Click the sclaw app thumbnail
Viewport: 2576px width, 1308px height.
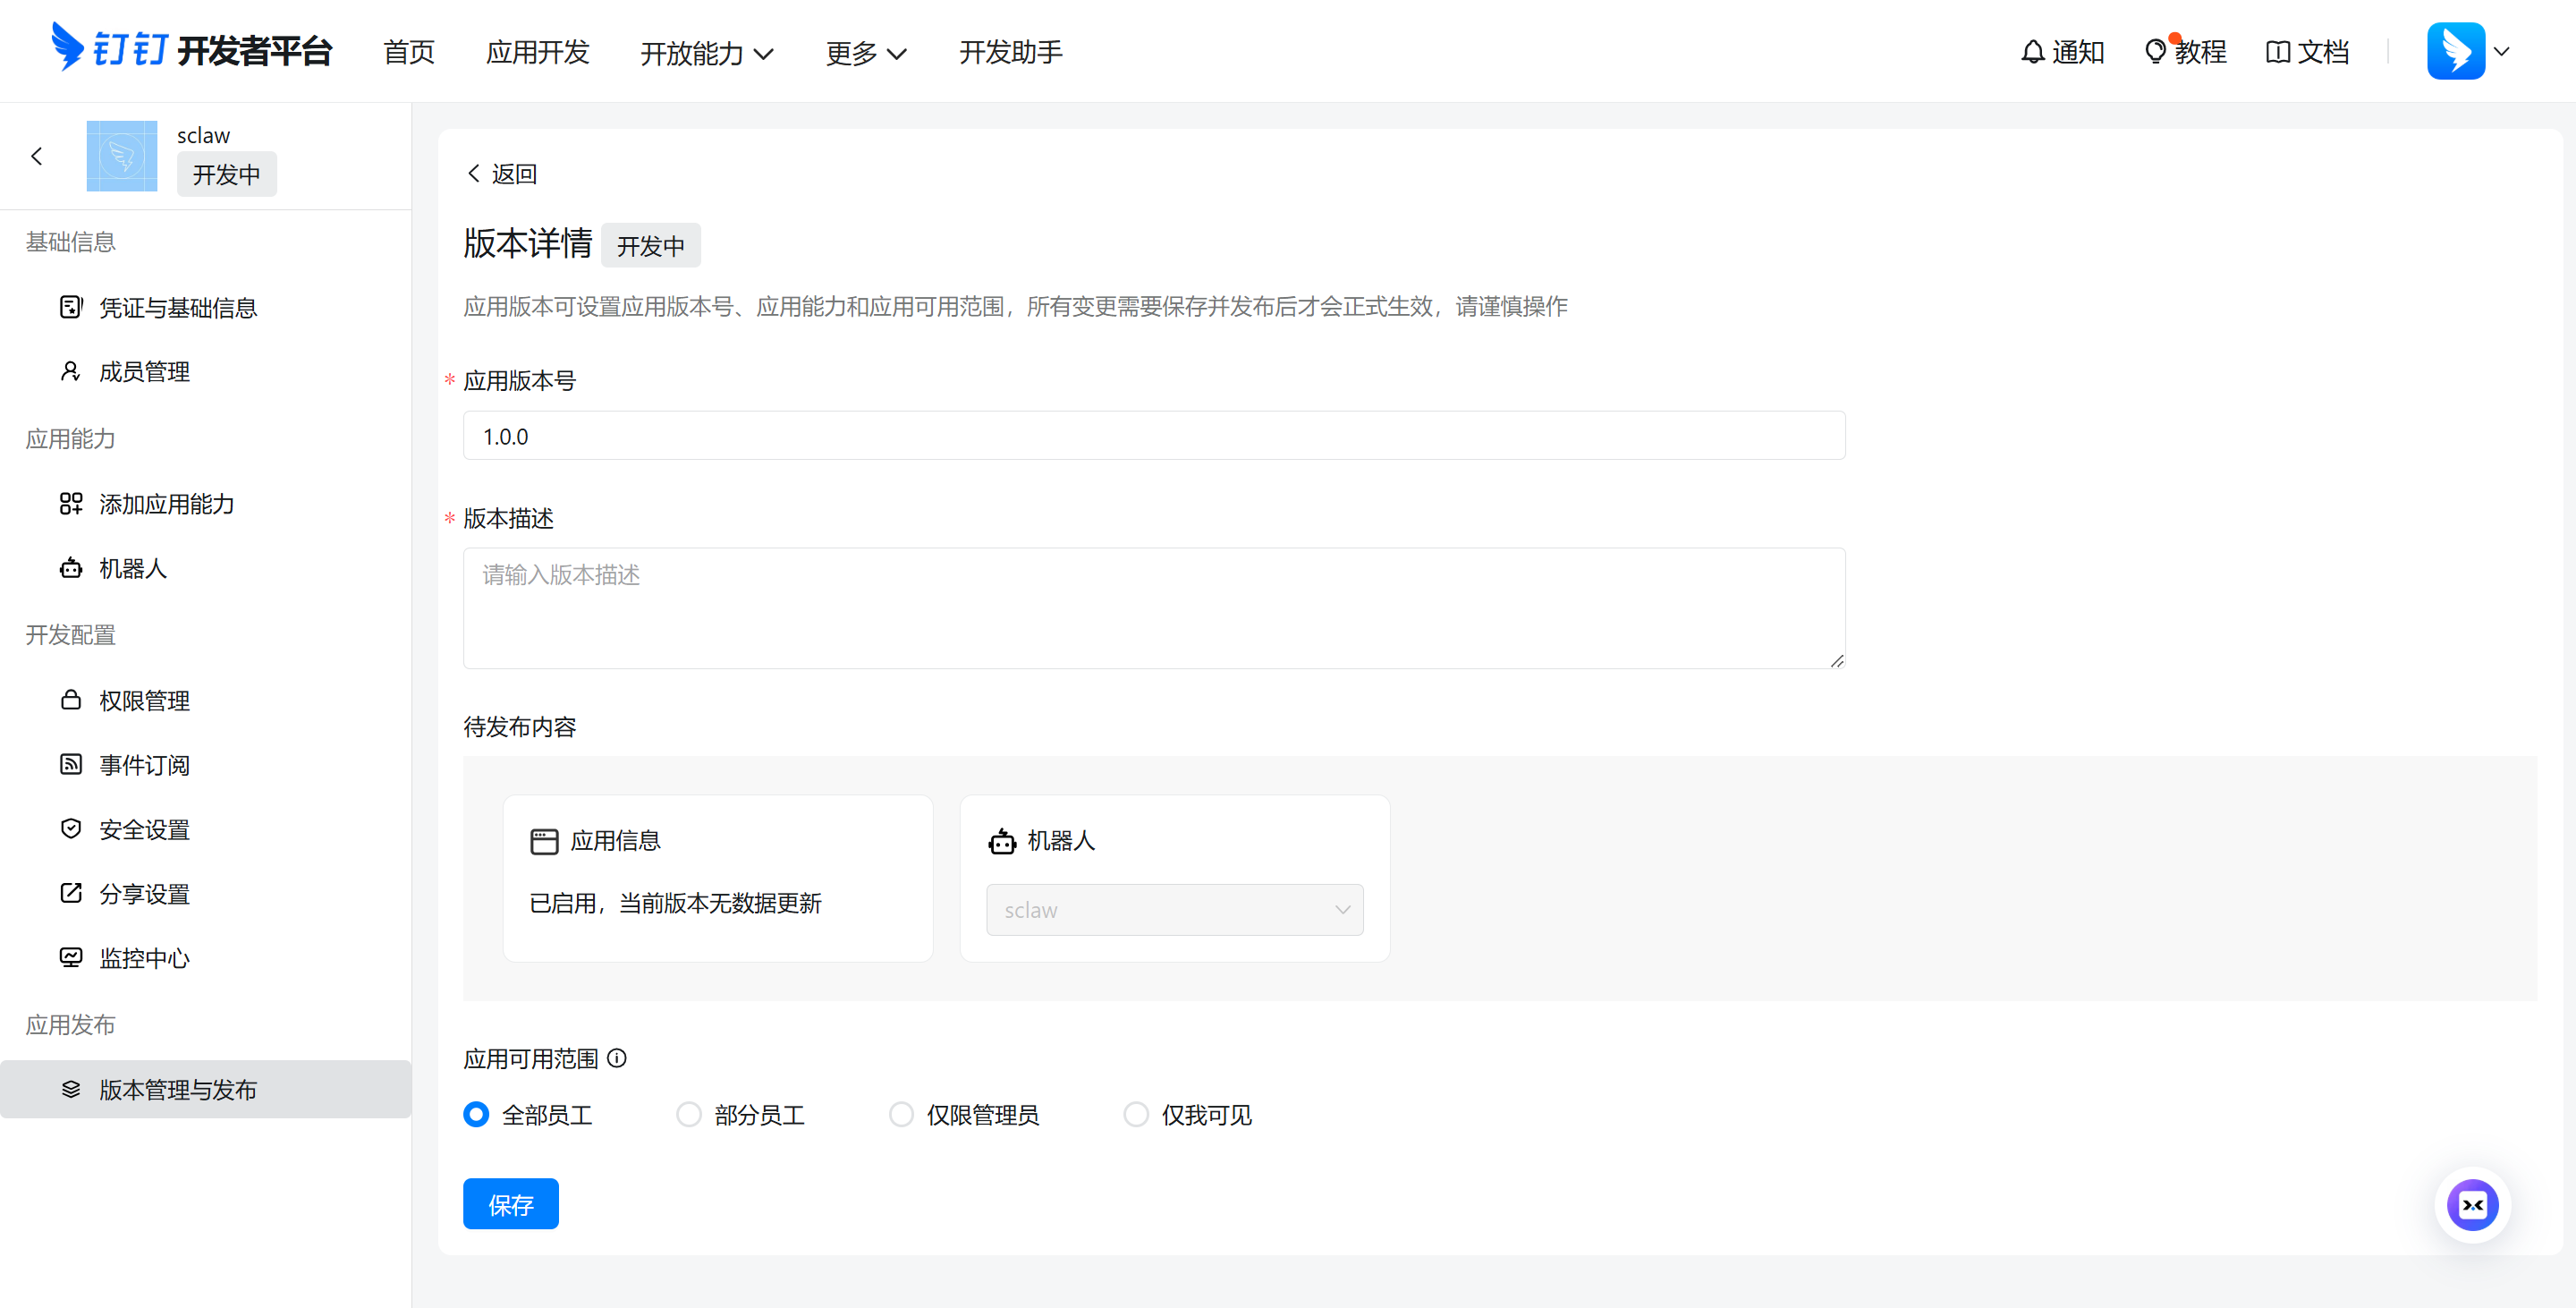(122, 156)
